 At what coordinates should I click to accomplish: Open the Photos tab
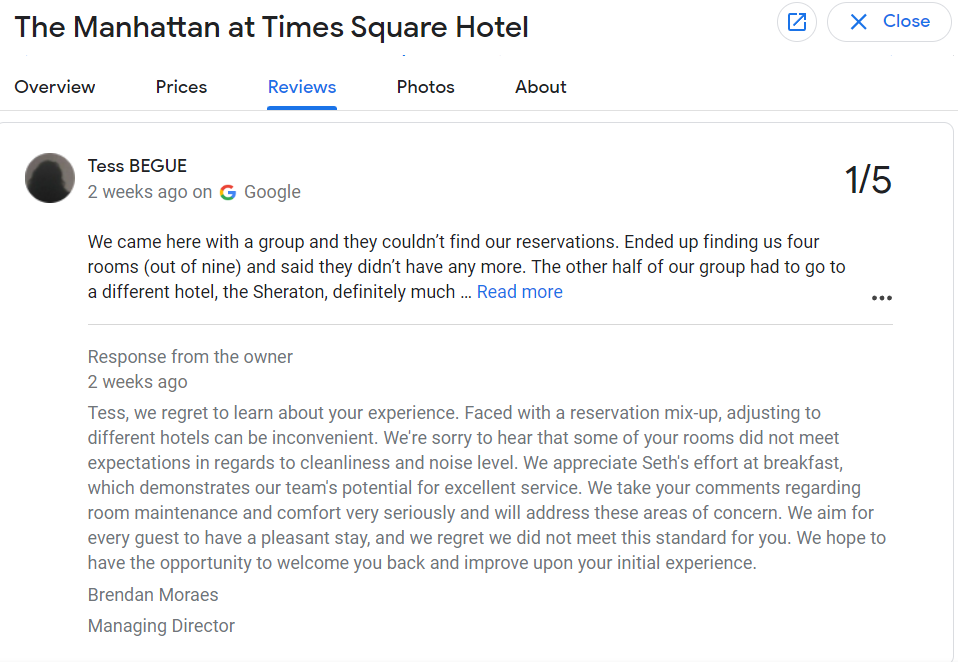pyautogui.click(x=426, y=87)
